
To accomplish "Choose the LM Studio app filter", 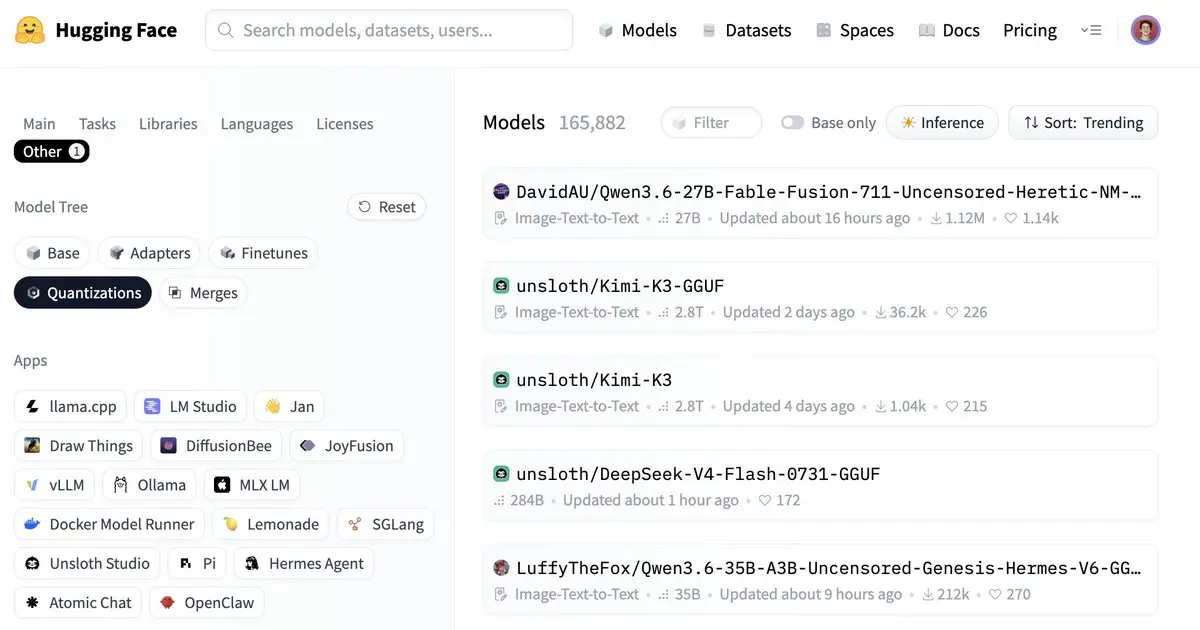I will click(191, 406).
